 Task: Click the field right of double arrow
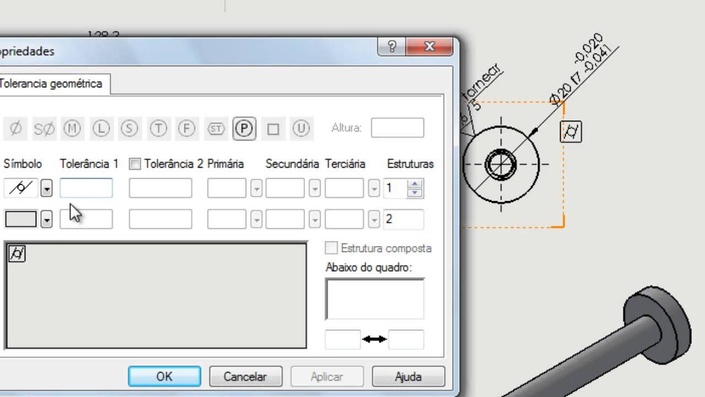[406, 339]
